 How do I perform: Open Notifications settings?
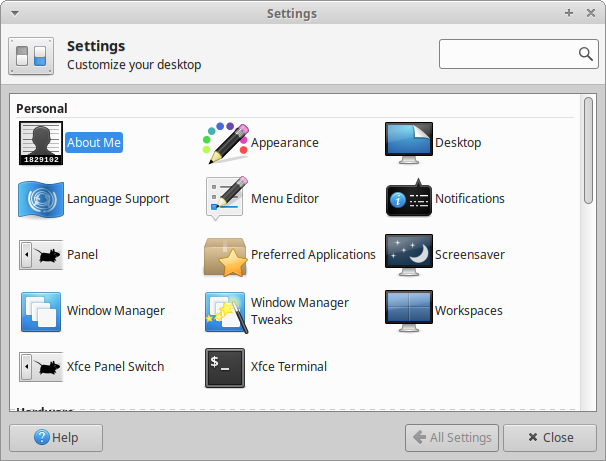[x=409, y=199]
